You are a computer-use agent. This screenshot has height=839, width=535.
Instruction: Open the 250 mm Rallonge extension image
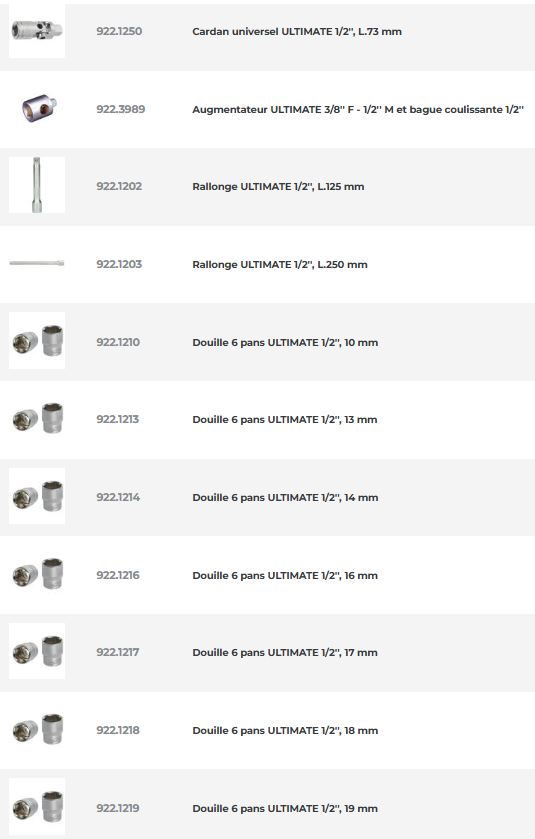[x=37, y=263]
